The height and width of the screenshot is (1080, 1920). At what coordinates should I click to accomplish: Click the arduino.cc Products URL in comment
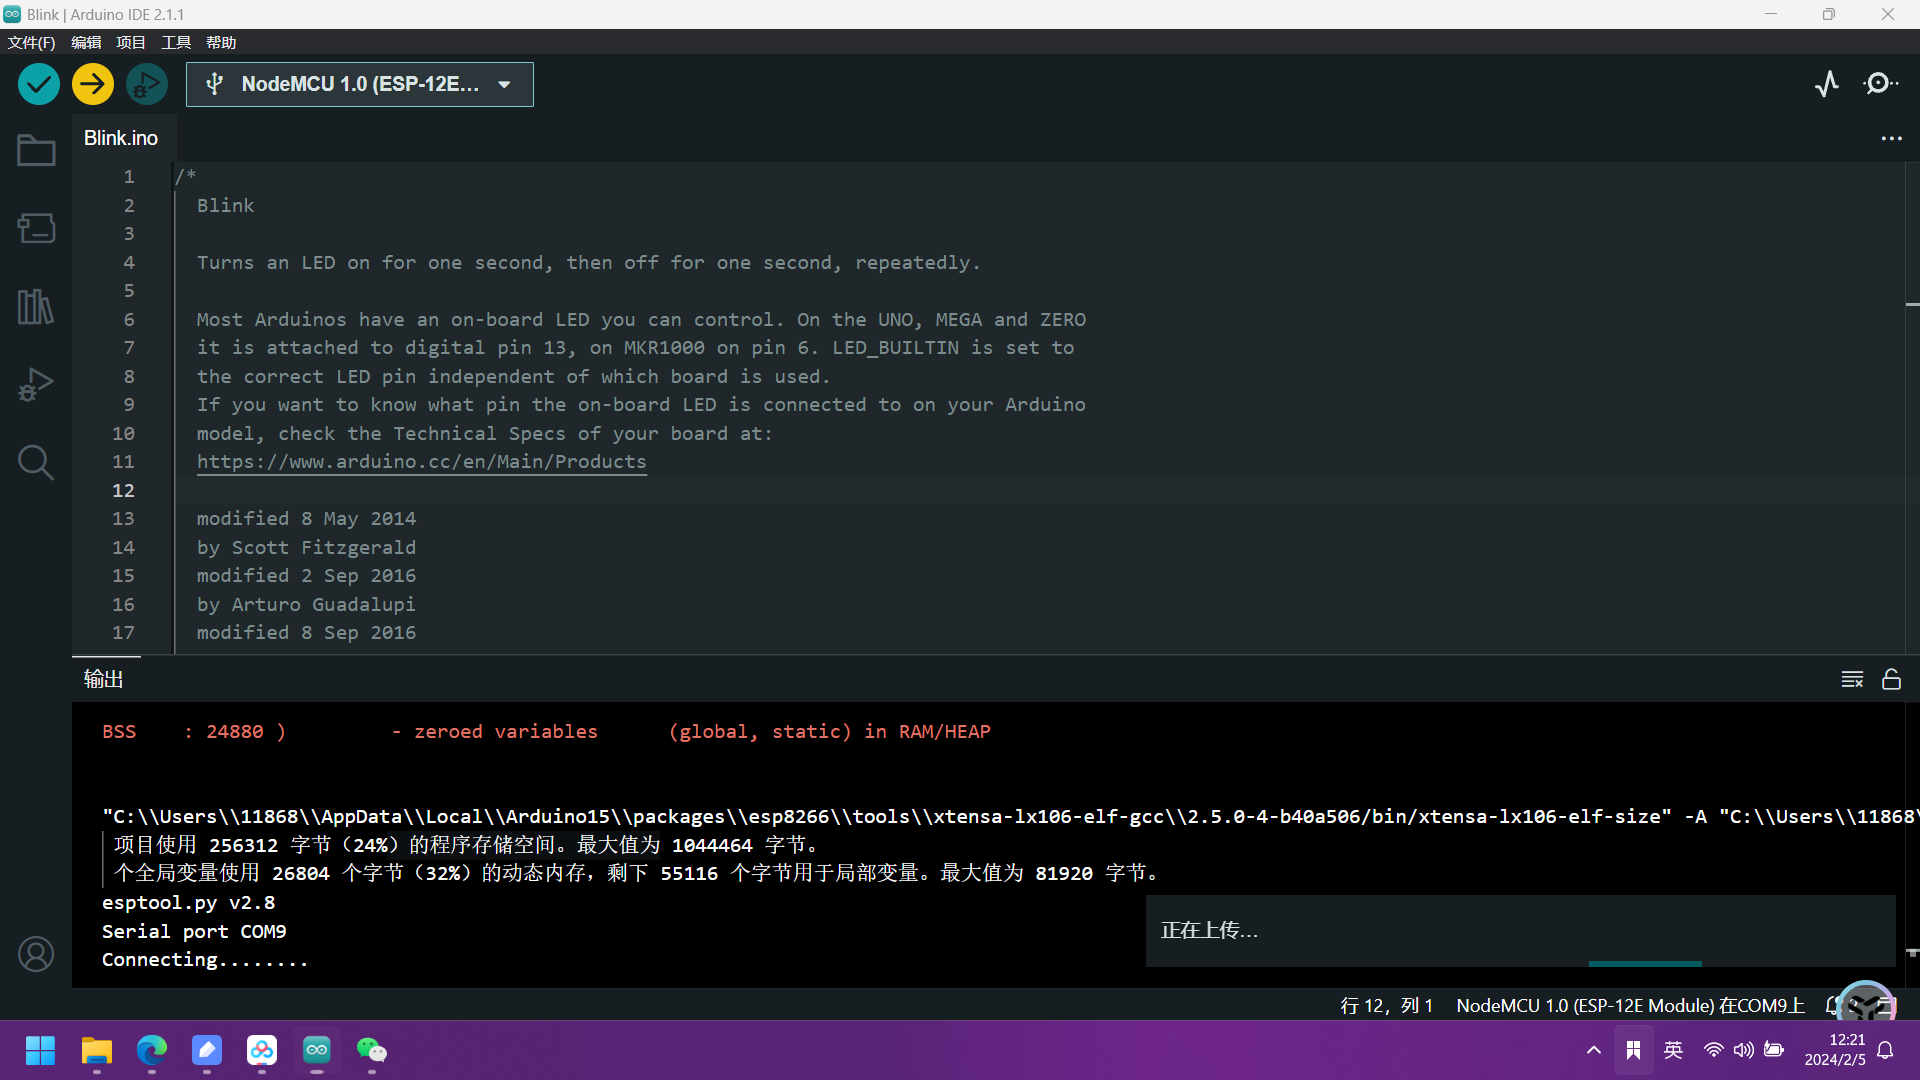coord(421,461)
